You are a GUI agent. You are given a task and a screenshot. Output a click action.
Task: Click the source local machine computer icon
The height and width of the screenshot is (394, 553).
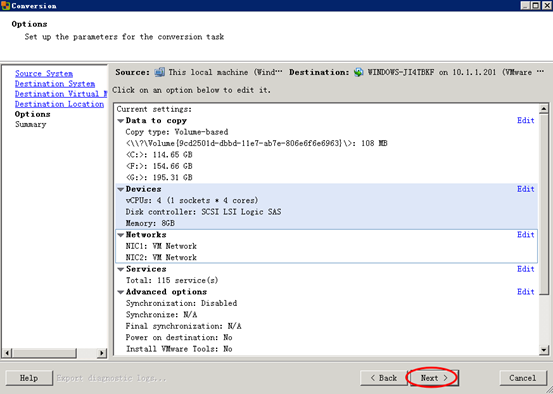[159, 72]
